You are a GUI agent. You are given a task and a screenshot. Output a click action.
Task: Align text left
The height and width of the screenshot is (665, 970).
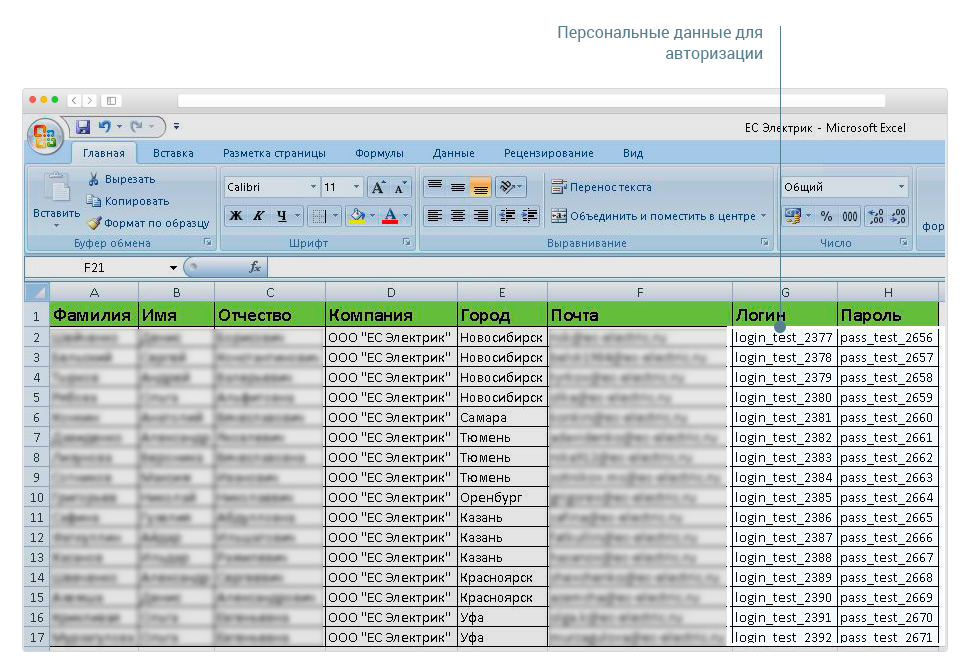[435, 215]
